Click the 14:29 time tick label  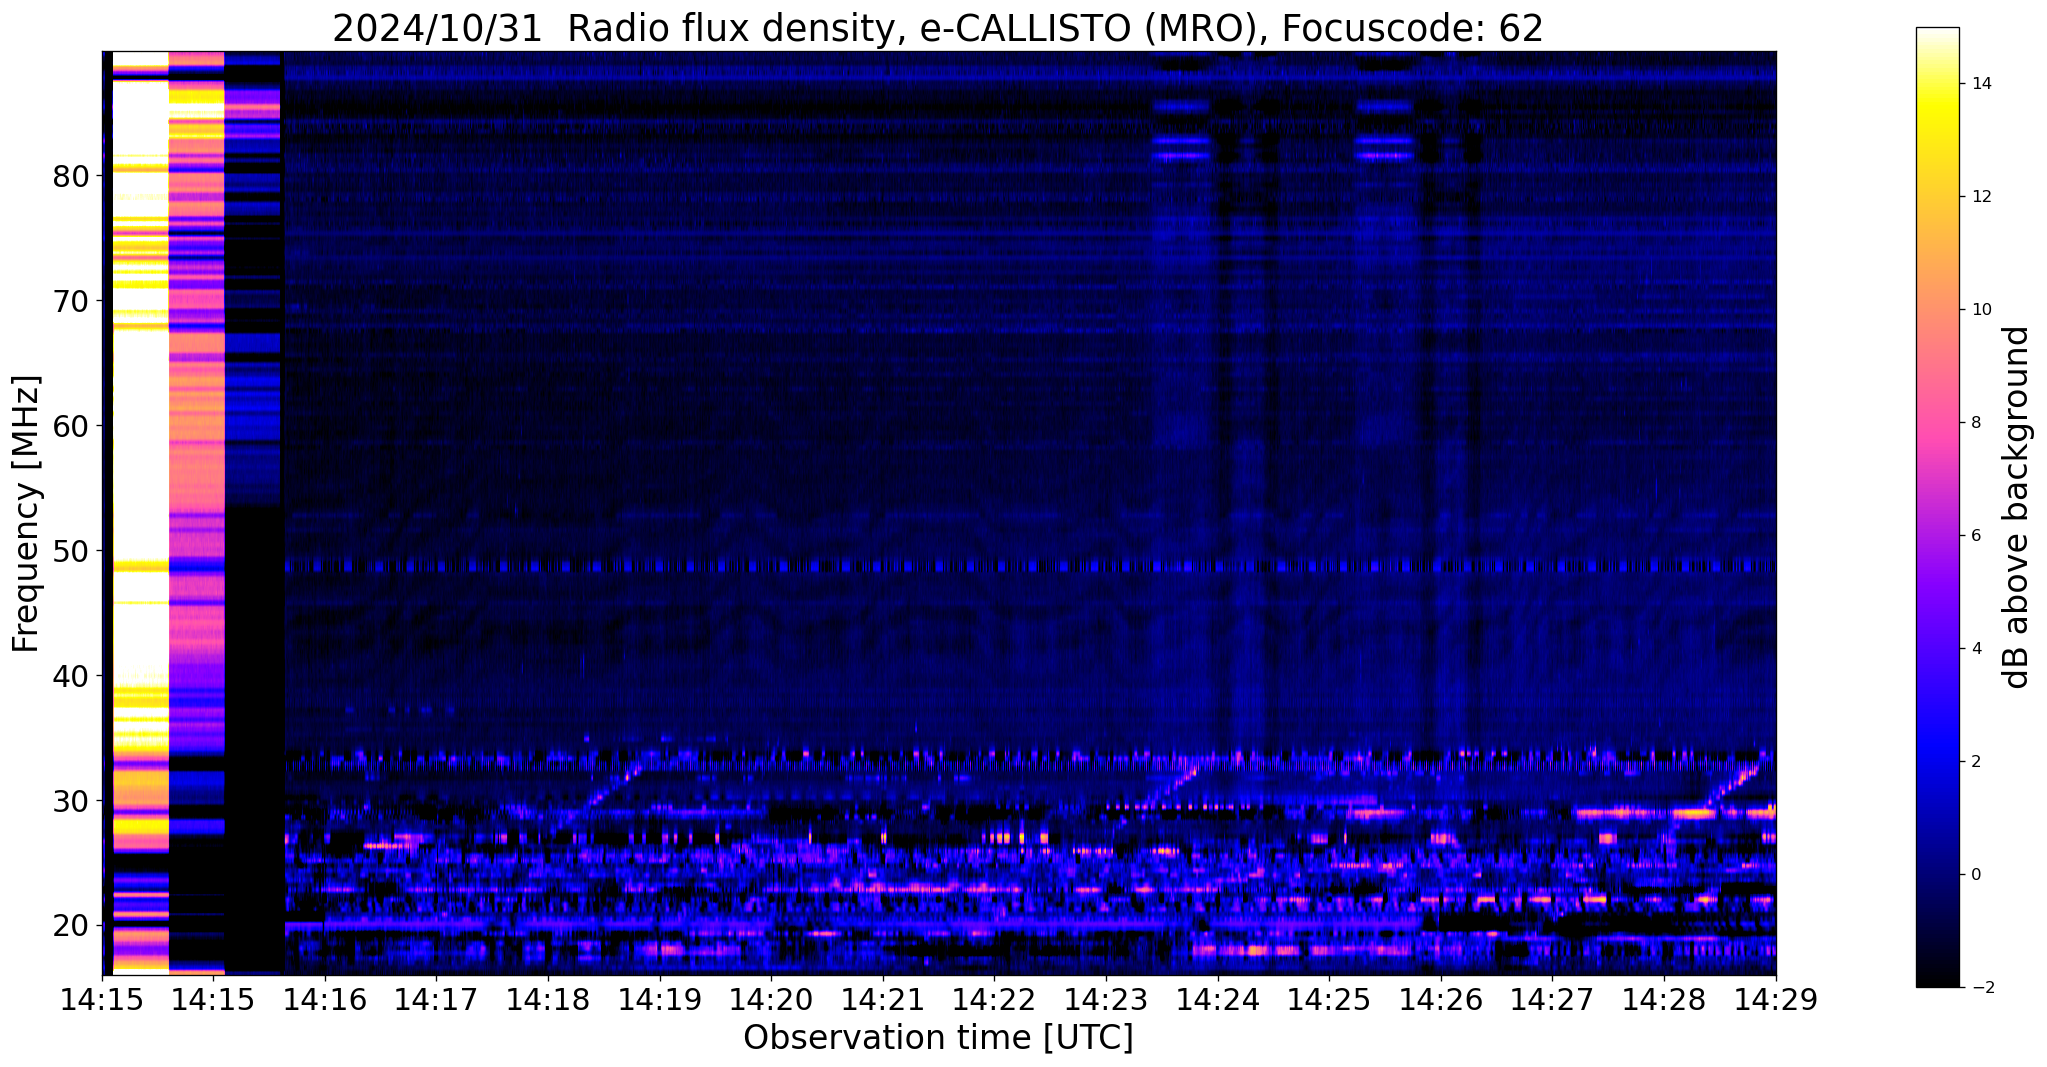[1776, 1000]
